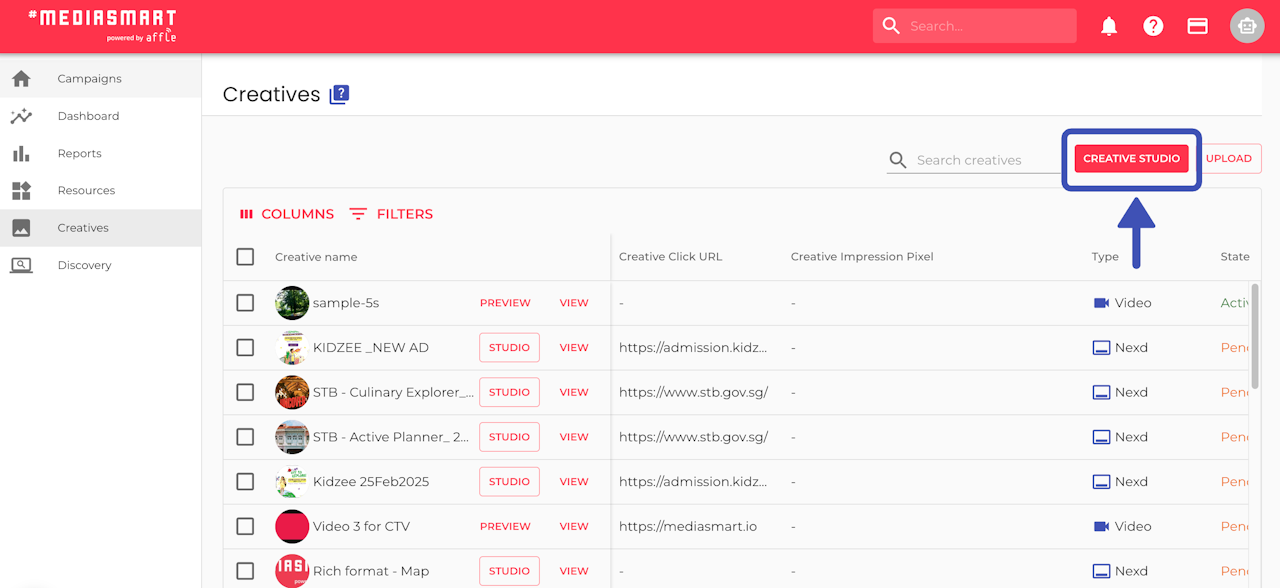Image resolution: width=1280 pixels, height=588 pixels.
Task: Click the Dashboard chart icon
Action: [x=21, y=116]
